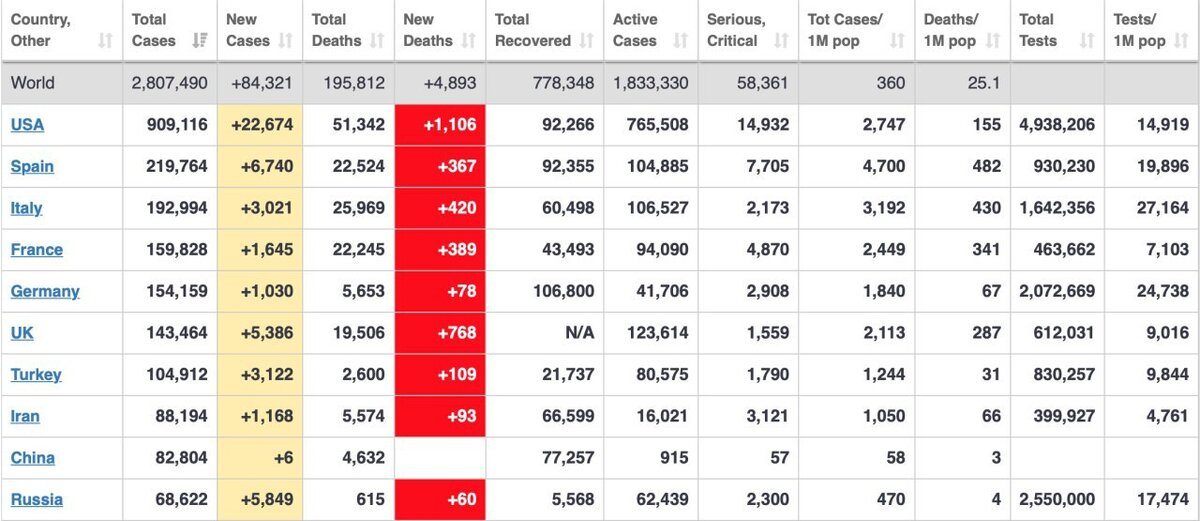Go to the Germany country link

[45, 291]
